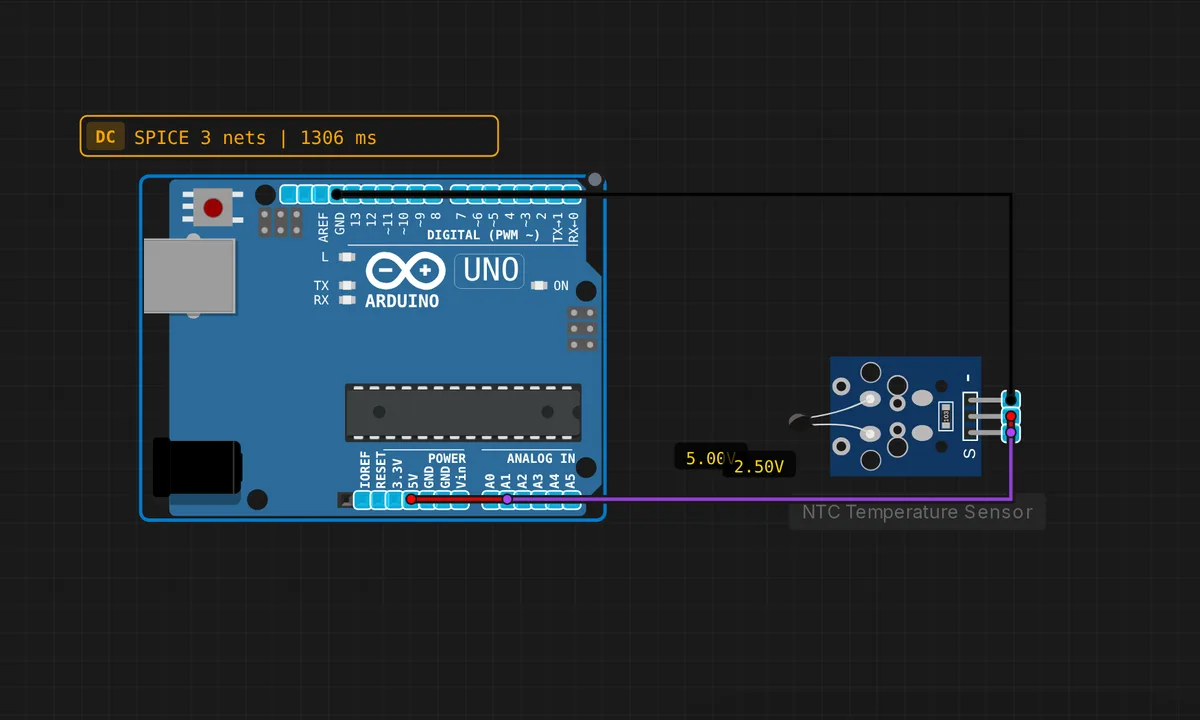The image size is (1200, 720).
Task: Select the A5 analog pin
Action: [x=571, y=499]
